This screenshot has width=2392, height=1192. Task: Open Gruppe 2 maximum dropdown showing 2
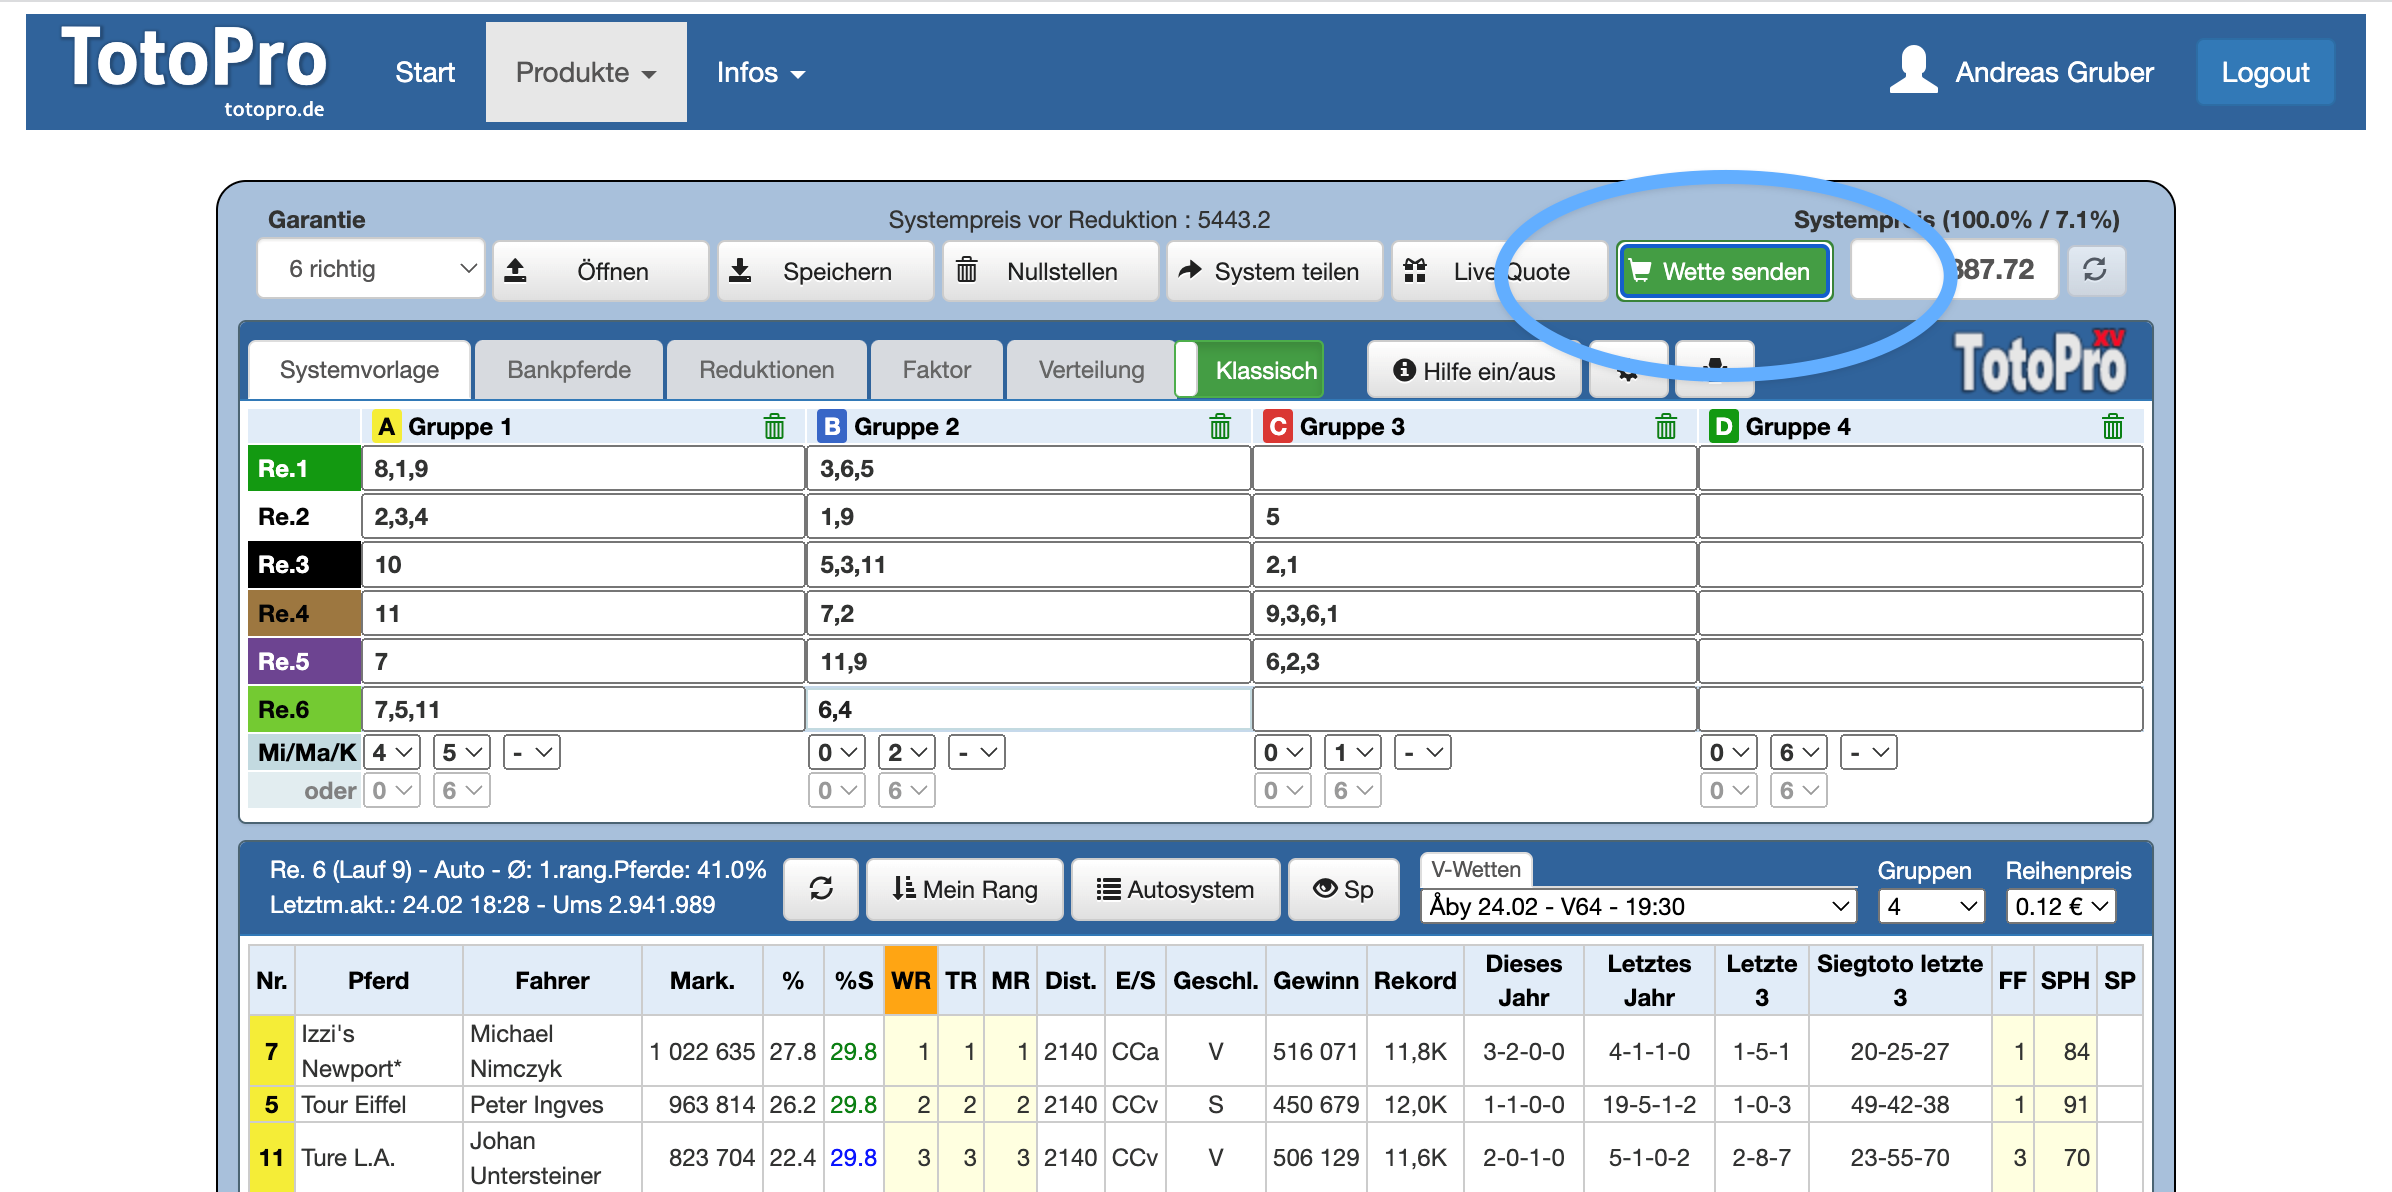click(x=908, y=752)
